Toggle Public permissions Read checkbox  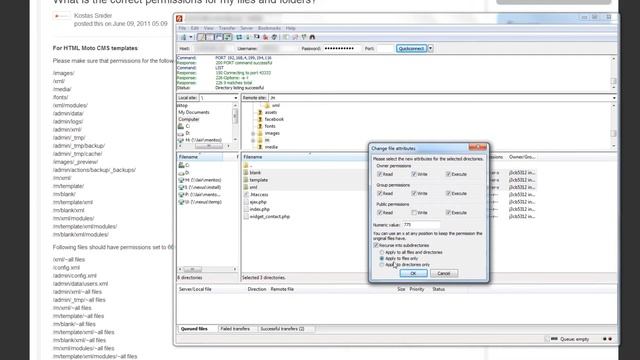[380, 213]
